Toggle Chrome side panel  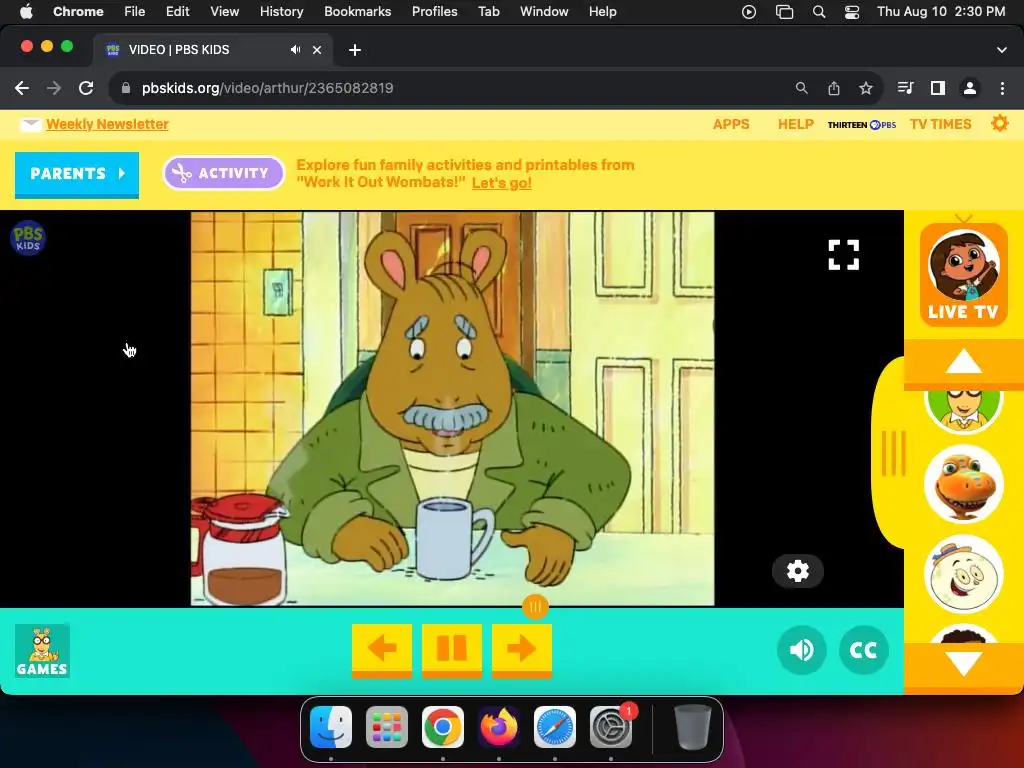(x=938, y=88)
